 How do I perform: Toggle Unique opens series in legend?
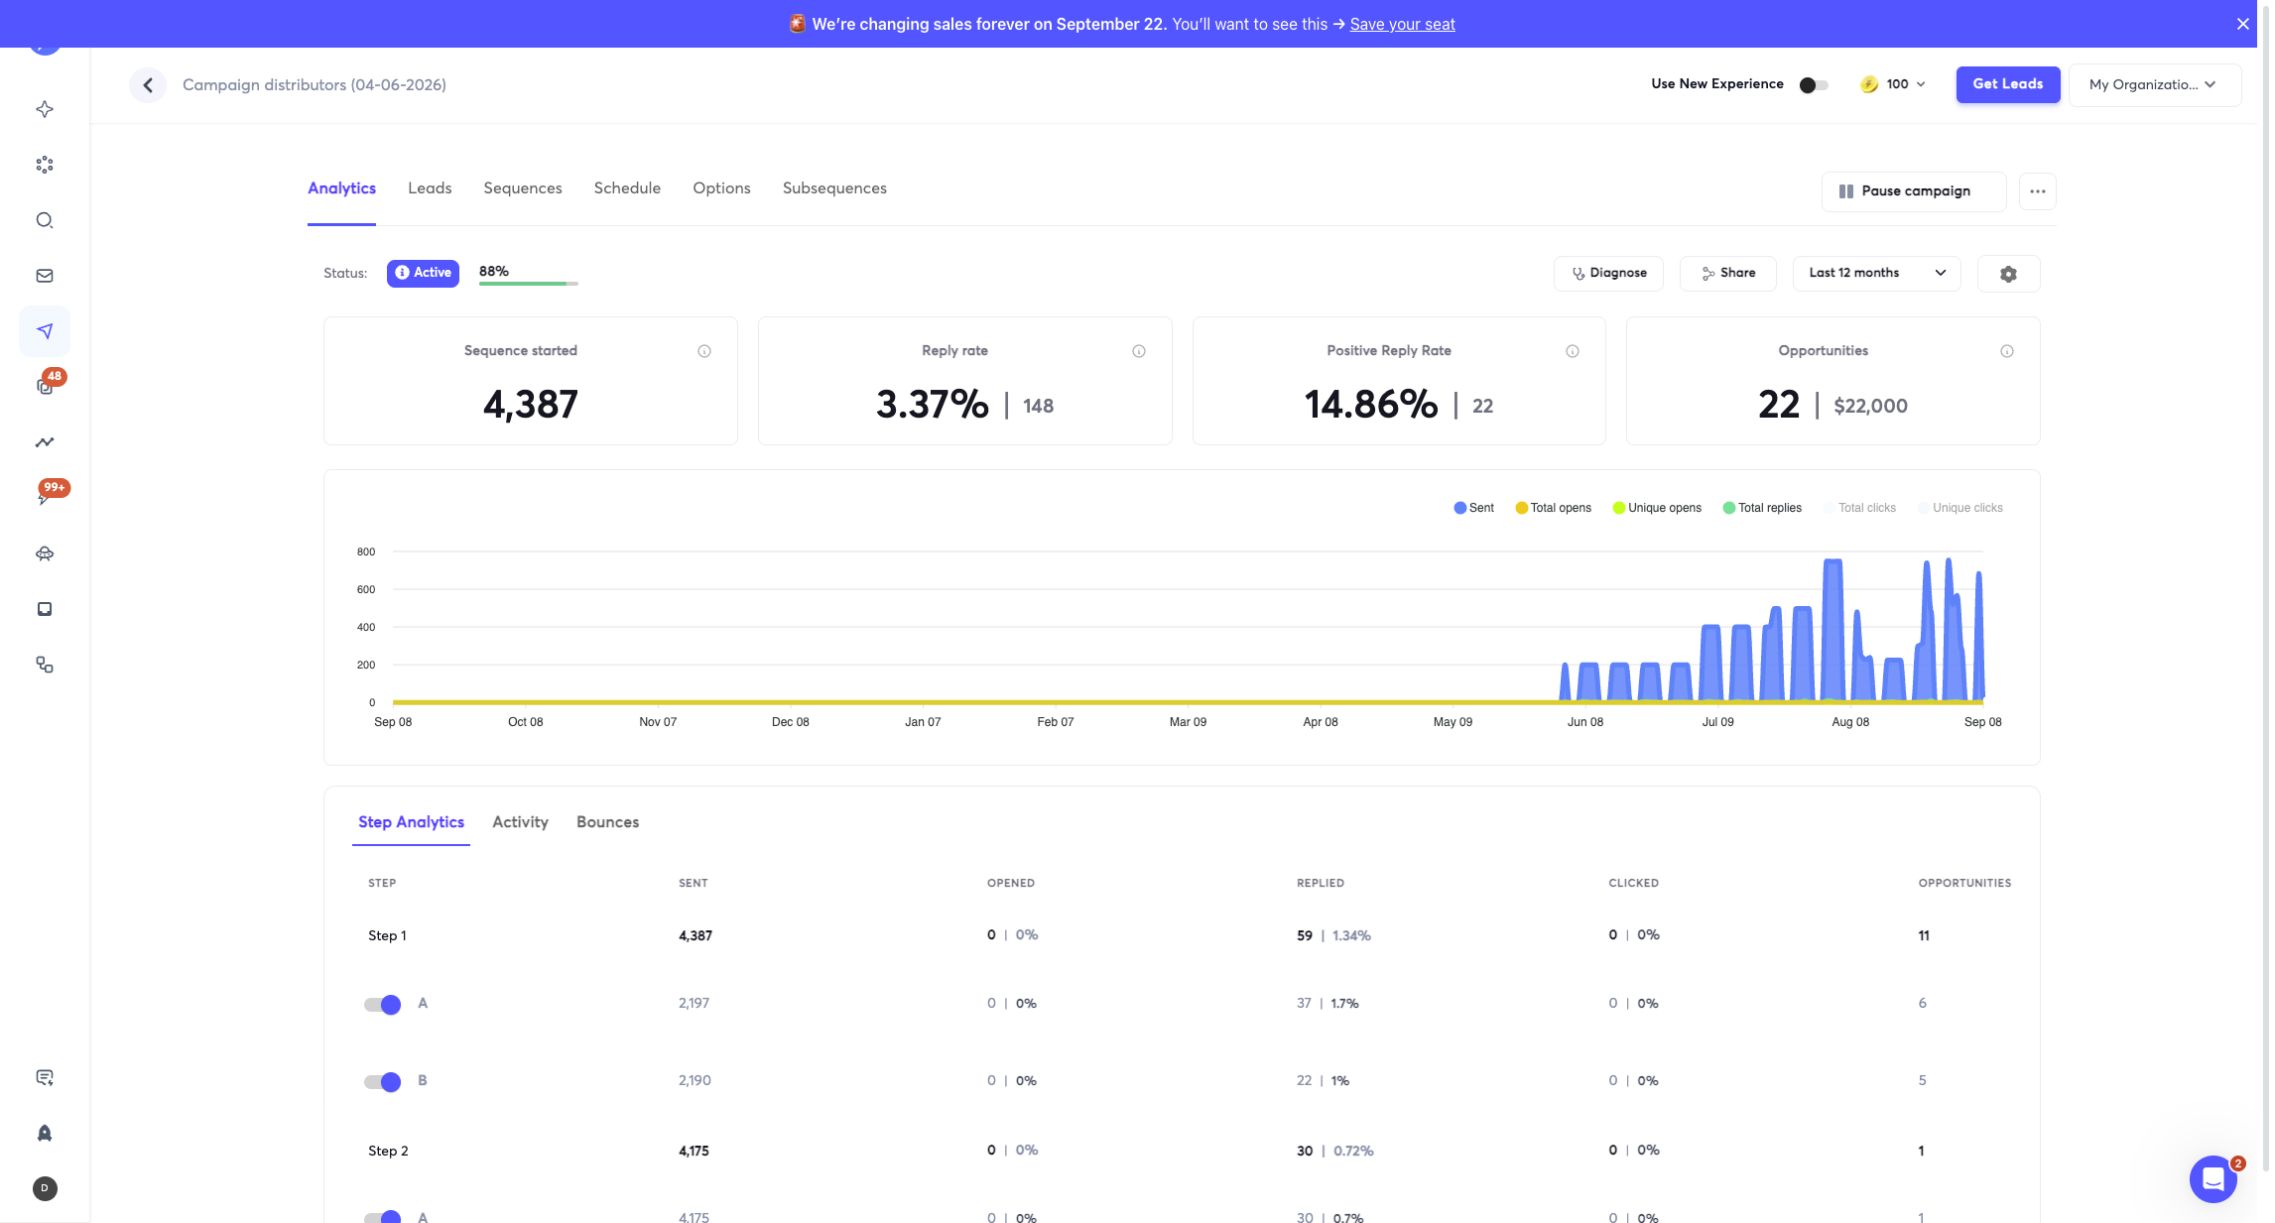tap(1656, 508)
